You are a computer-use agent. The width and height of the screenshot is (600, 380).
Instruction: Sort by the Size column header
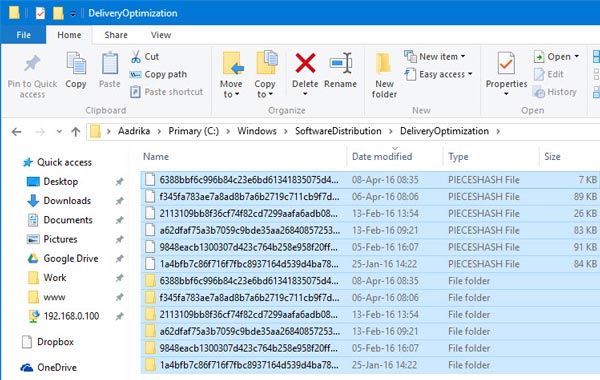(570, 157)
